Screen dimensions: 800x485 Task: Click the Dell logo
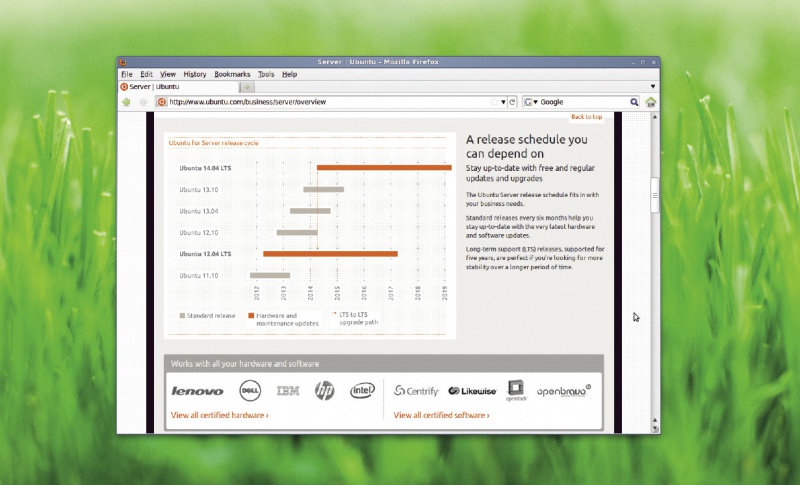(250, 391)
